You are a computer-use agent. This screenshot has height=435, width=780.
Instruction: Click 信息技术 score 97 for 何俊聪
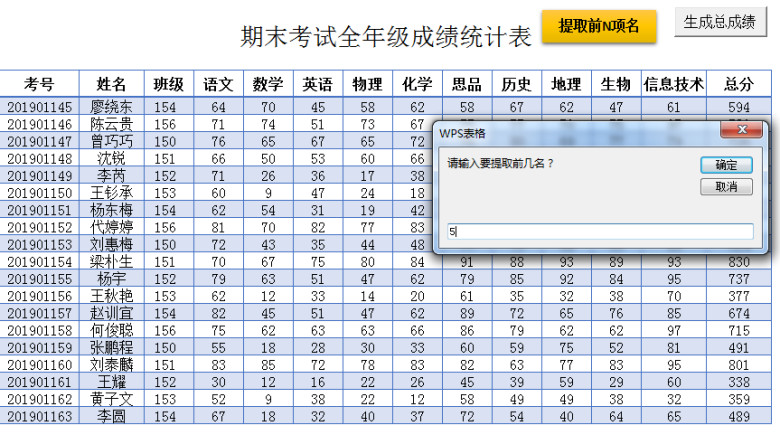(x=674, y=330)
